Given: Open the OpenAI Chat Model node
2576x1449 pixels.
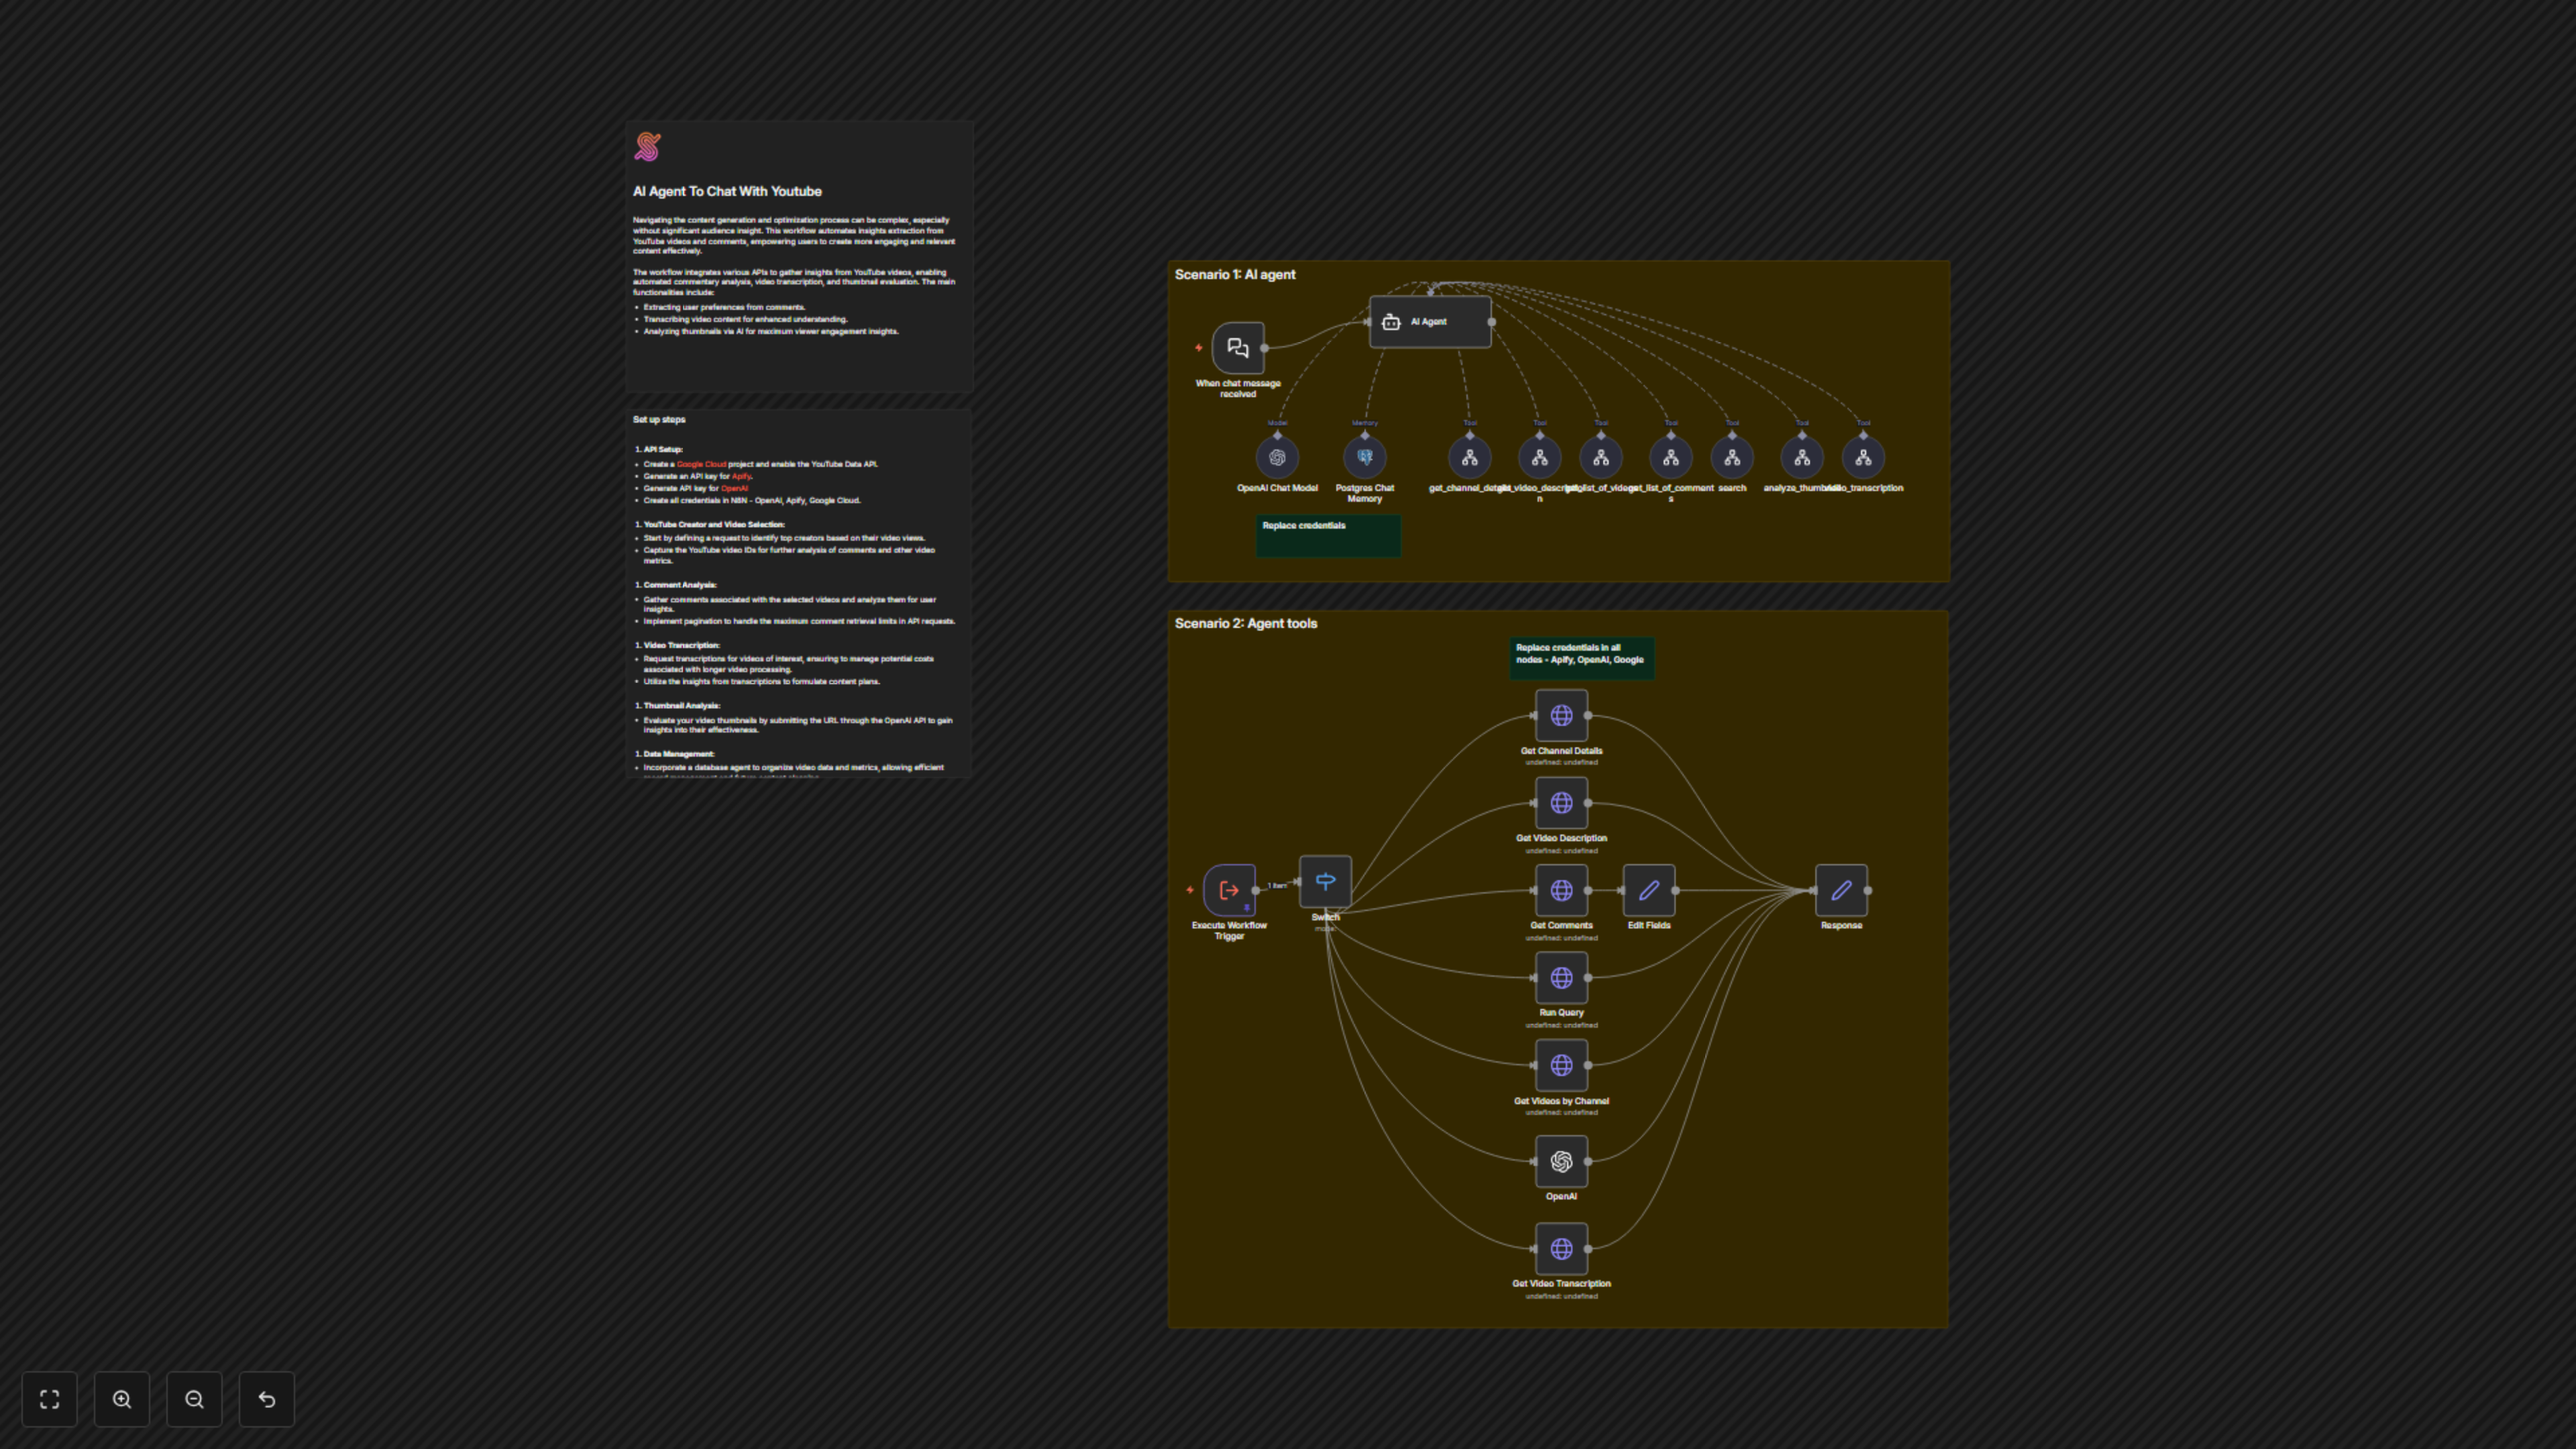Looking at the screenshot, I should click(1277, 458).
